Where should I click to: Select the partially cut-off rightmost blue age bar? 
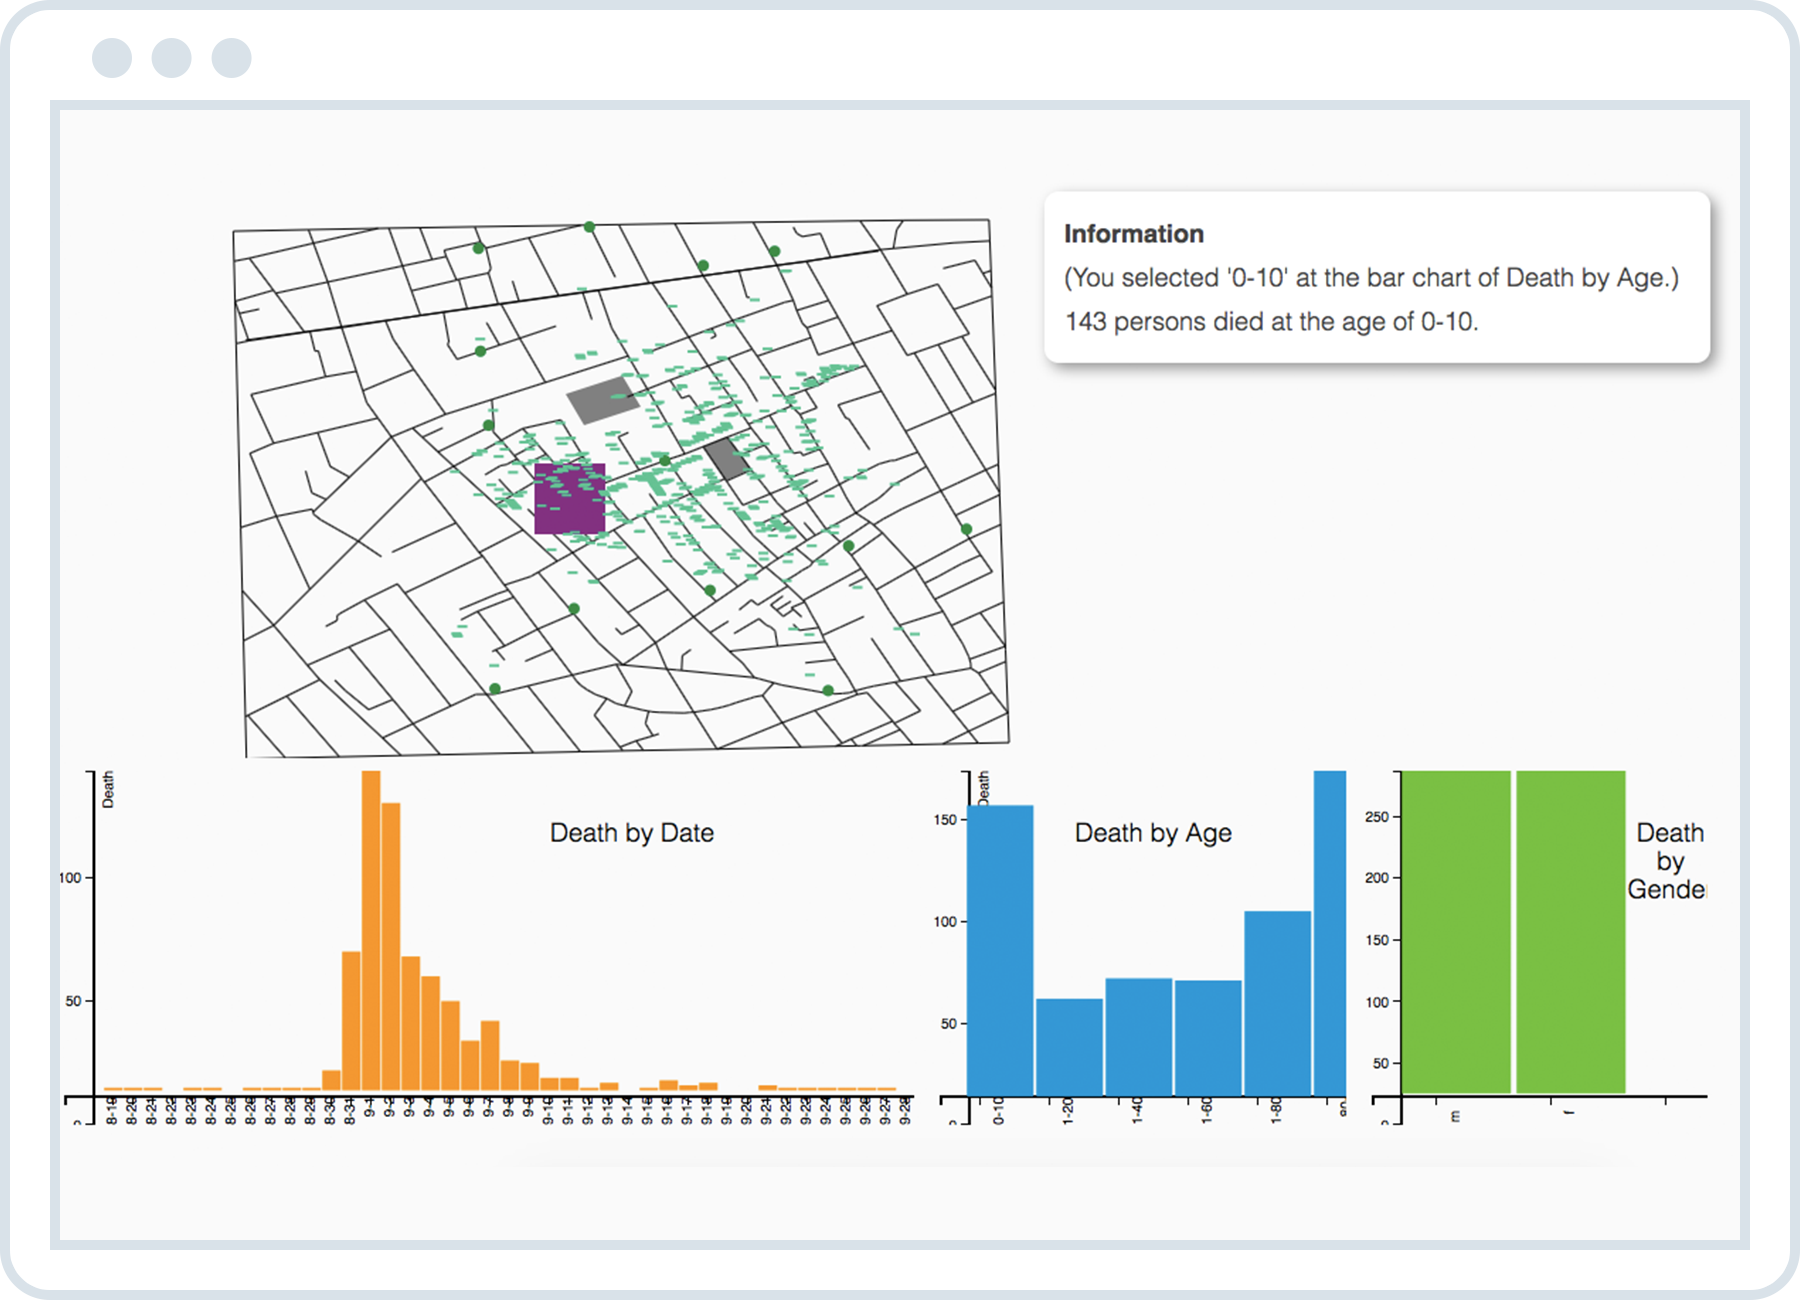[x=1330, y=932]
